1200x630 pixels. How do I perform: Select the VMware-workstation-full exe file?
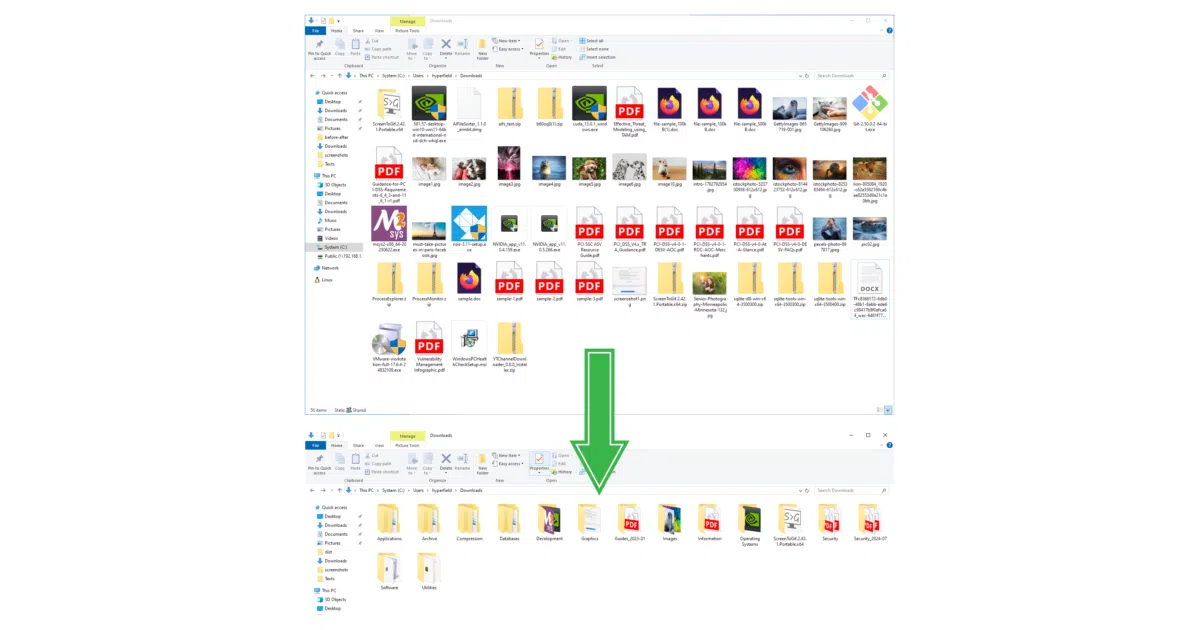click(x=389, y=347)
